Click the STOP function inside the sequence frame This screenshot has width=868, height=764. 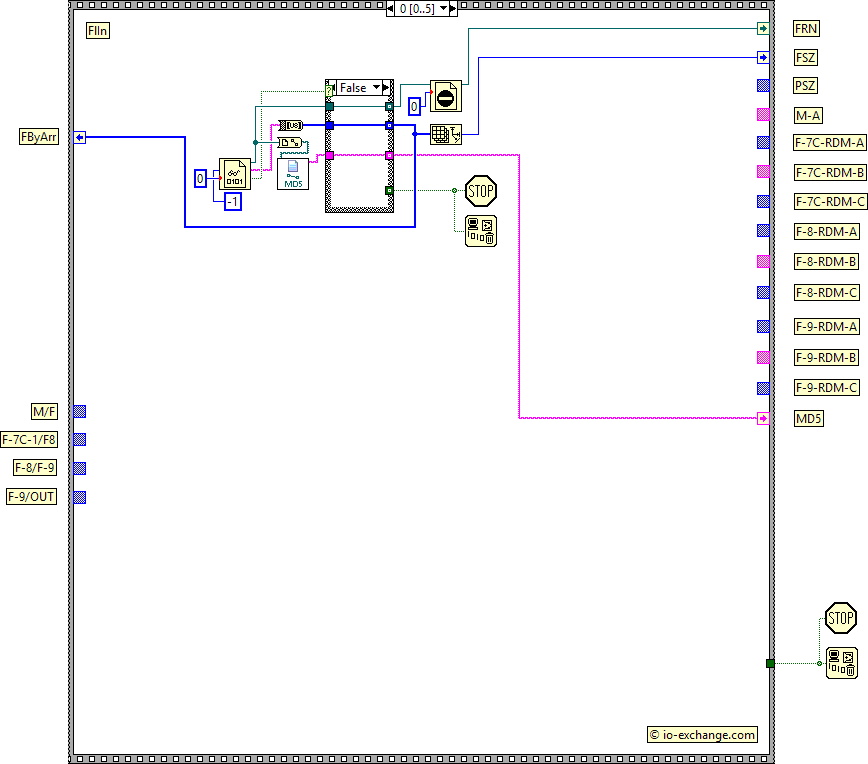point(480,191)
